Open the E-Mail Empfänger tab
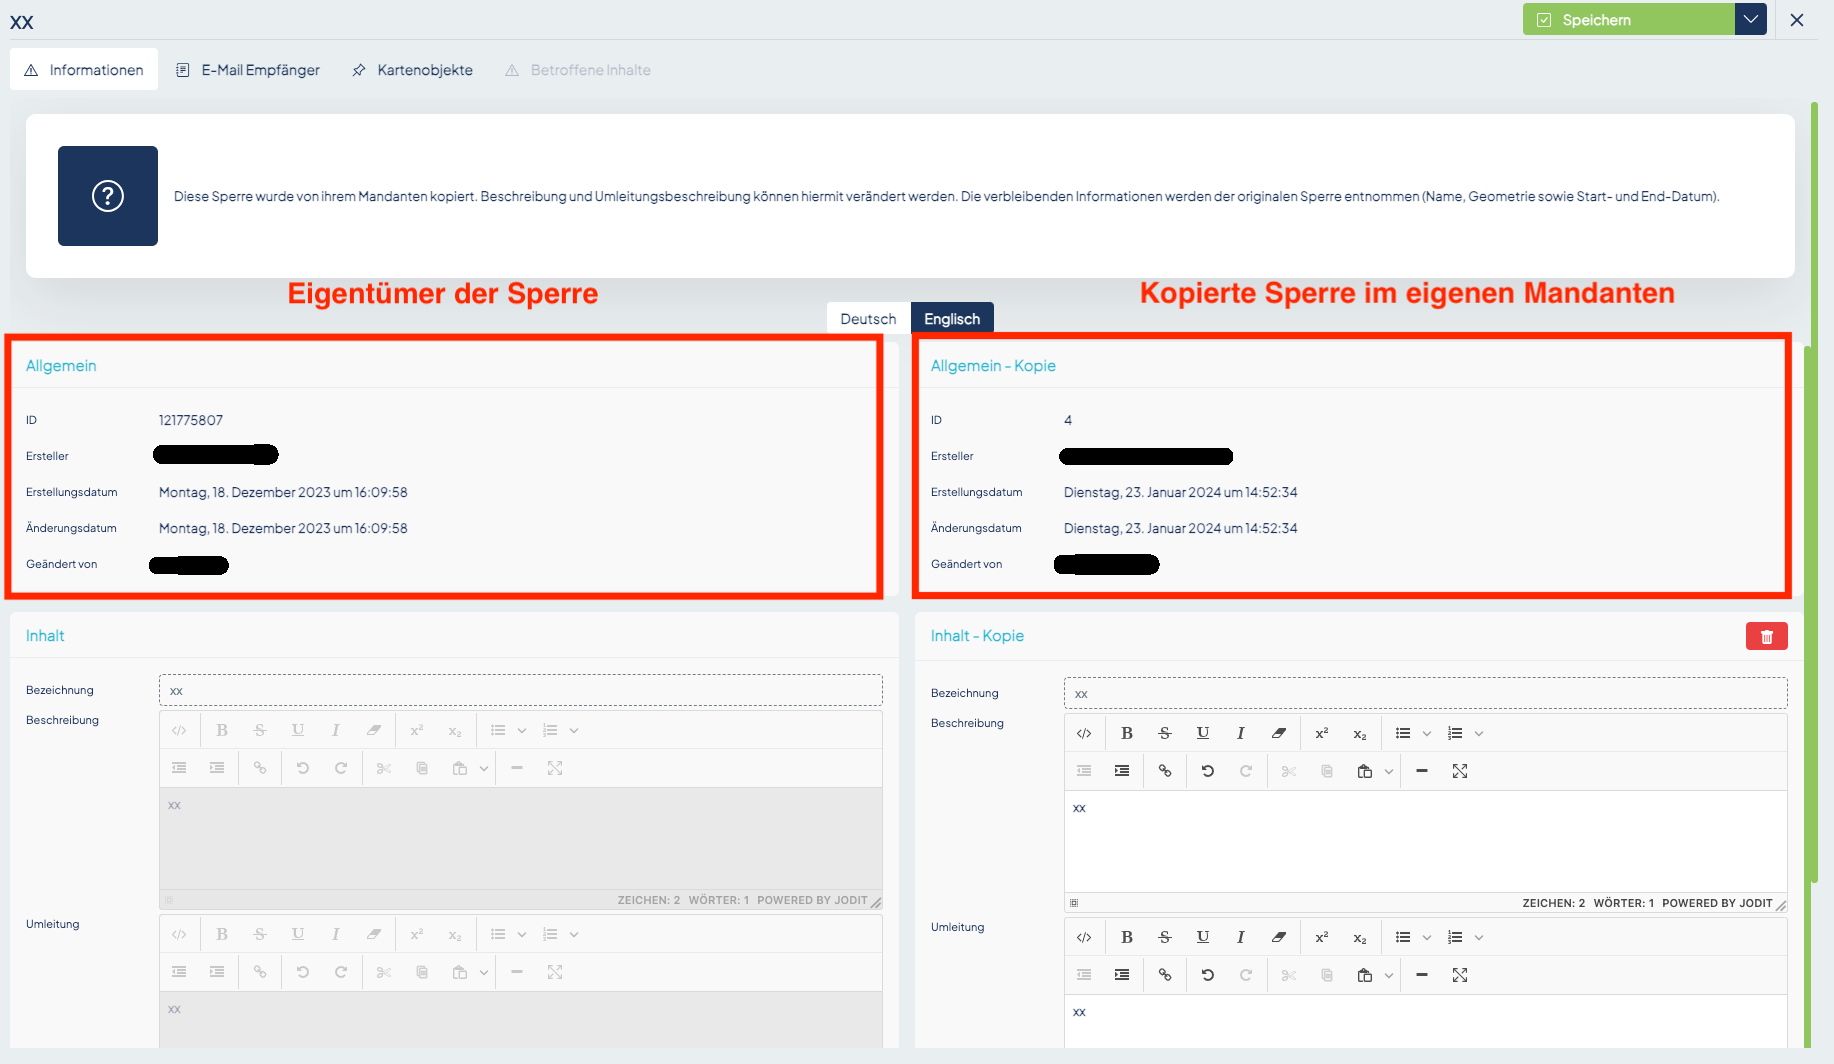The height and width of the screenshot is (1064, 1834). (248, 70)
